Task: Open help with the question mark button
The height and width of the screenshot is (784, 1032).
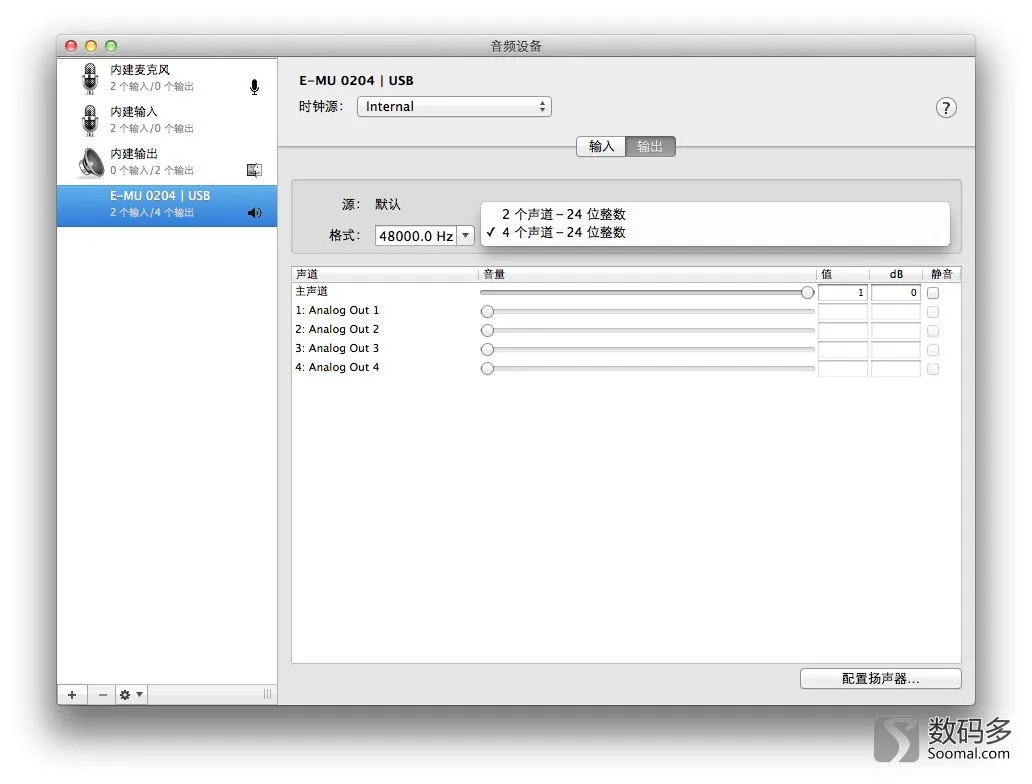Action: (x=946, y=107)
